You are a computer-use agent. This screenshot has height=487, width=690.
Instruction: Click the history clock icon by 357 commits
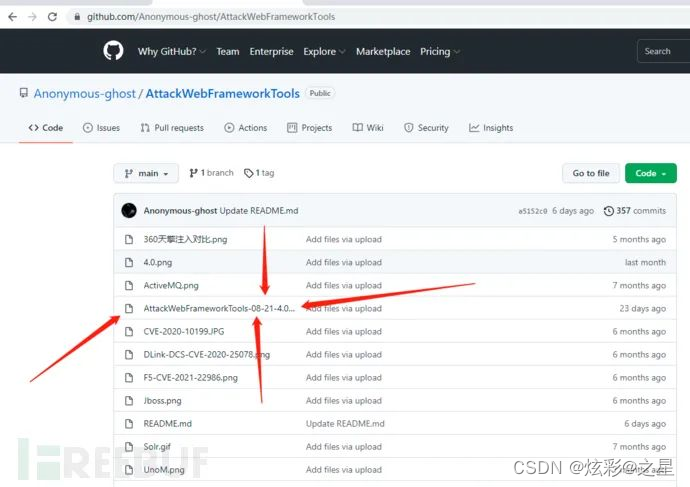click(609, 211)
